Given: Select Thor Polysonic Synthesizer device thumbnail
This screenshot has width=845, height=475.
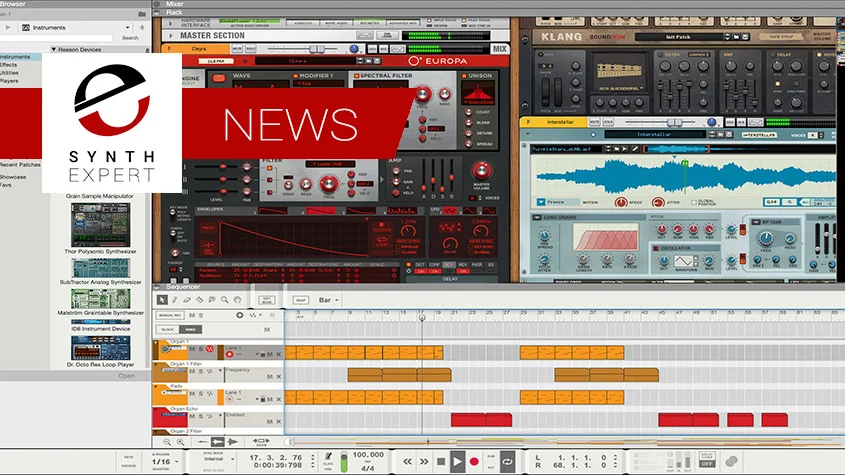Looking at the screenshot, I should click(x=100, y=225).
